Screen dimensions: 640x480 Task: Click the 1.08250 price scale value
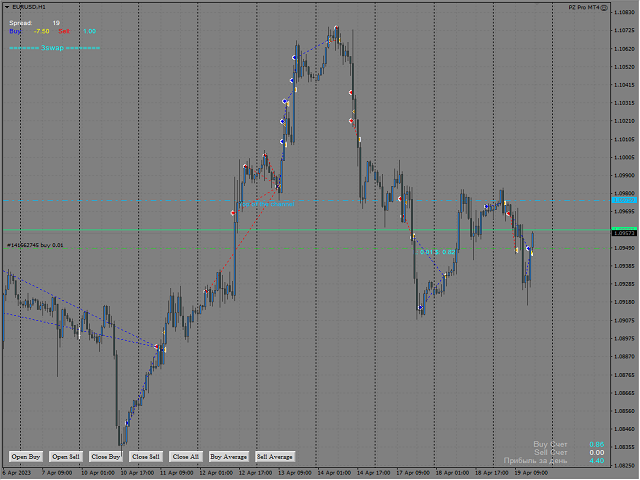point(624,465)
